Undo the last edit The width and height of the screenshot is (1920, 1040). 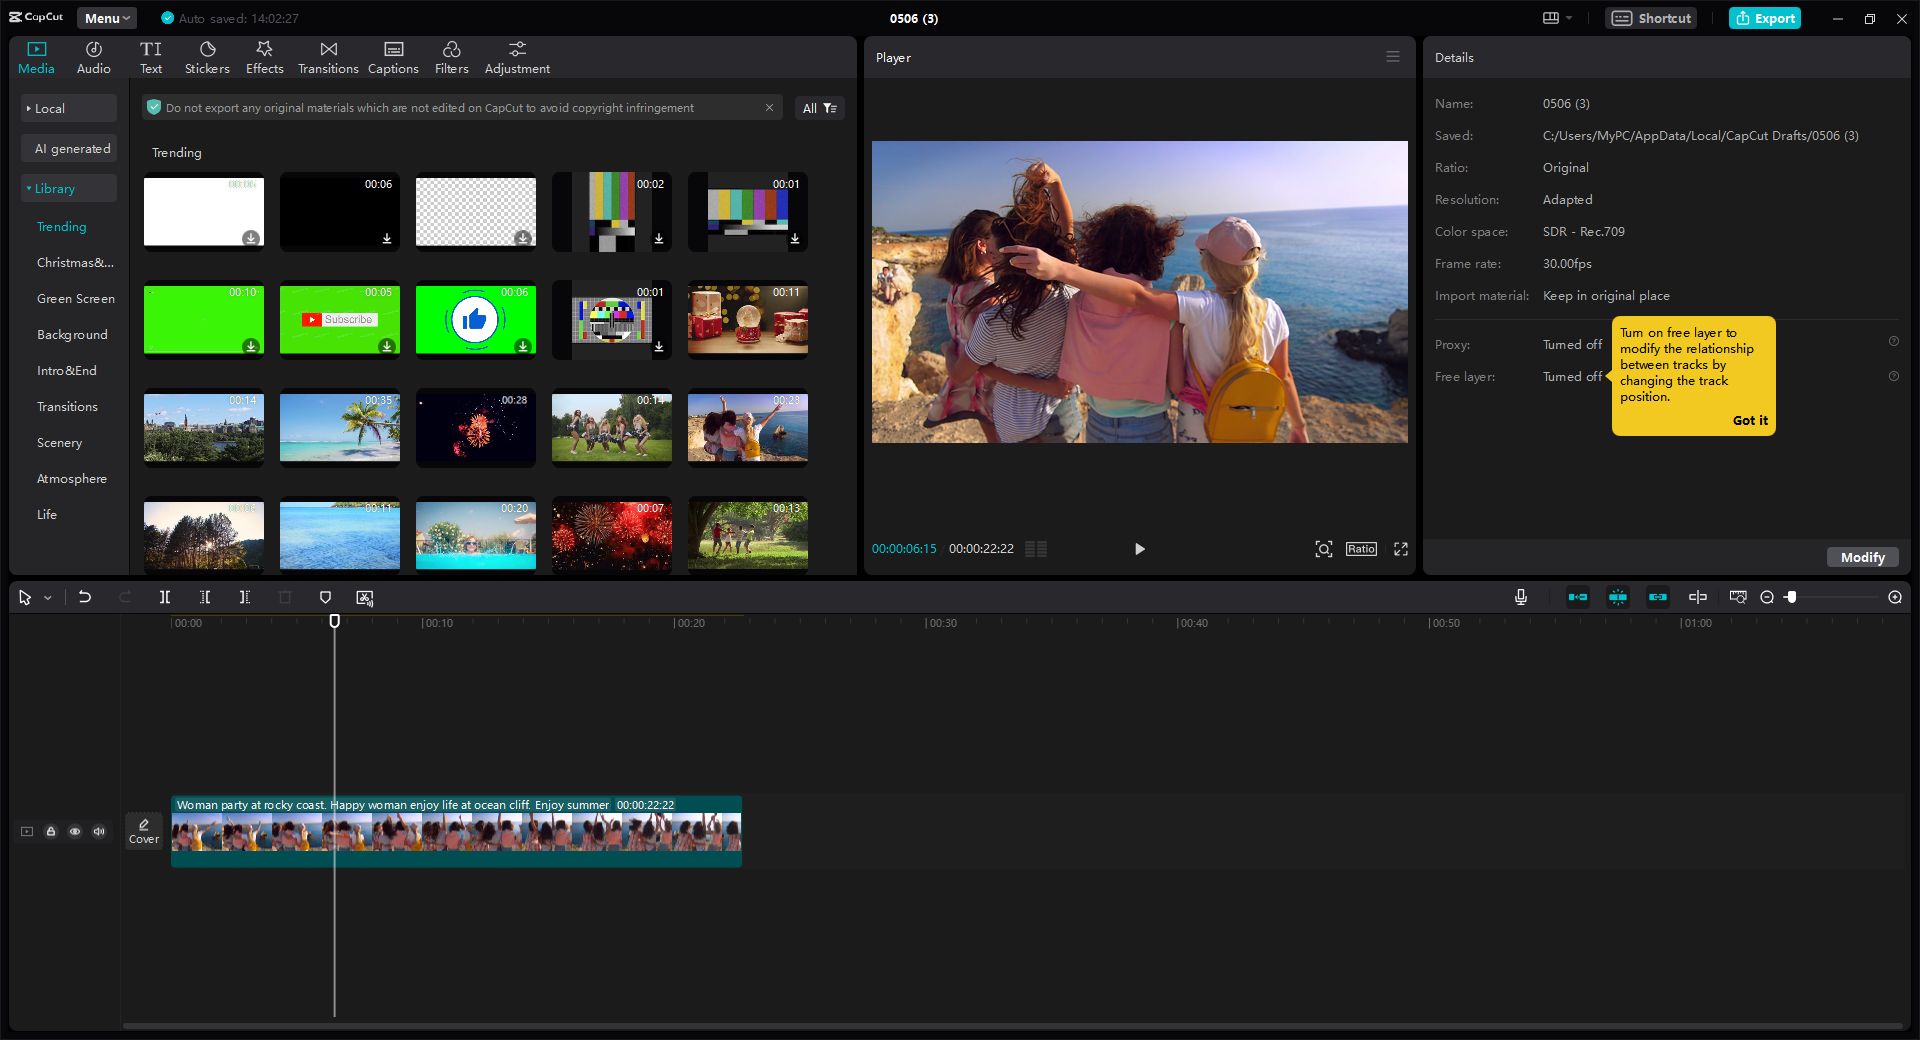85,597
